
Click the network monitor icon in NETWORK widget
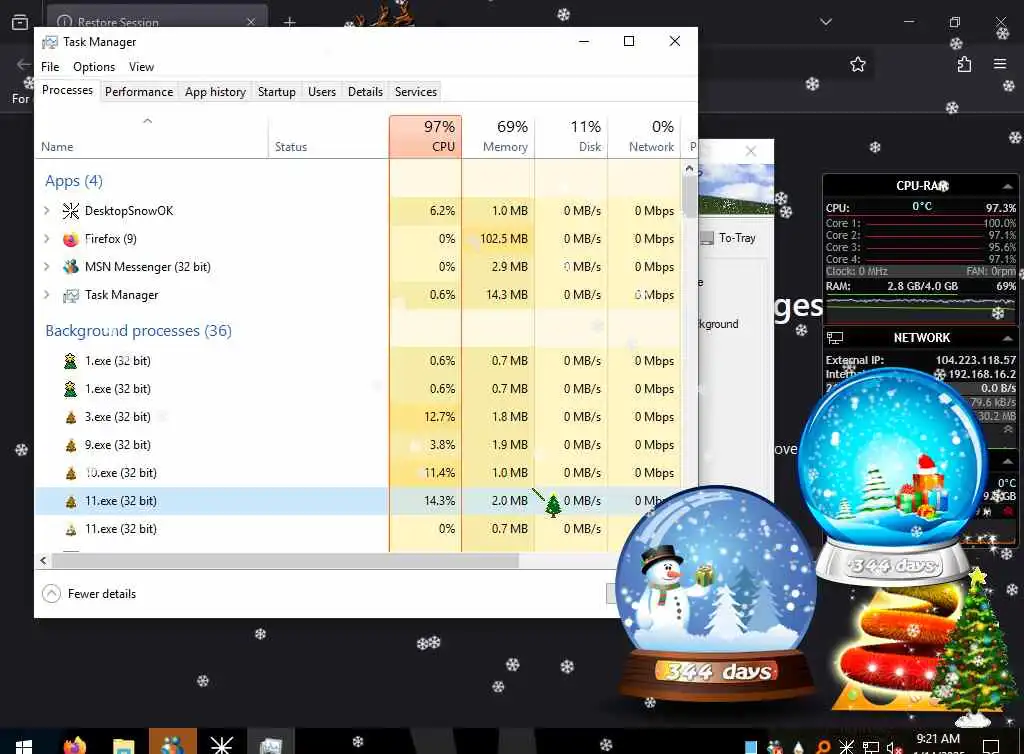[x=835, y=338]
